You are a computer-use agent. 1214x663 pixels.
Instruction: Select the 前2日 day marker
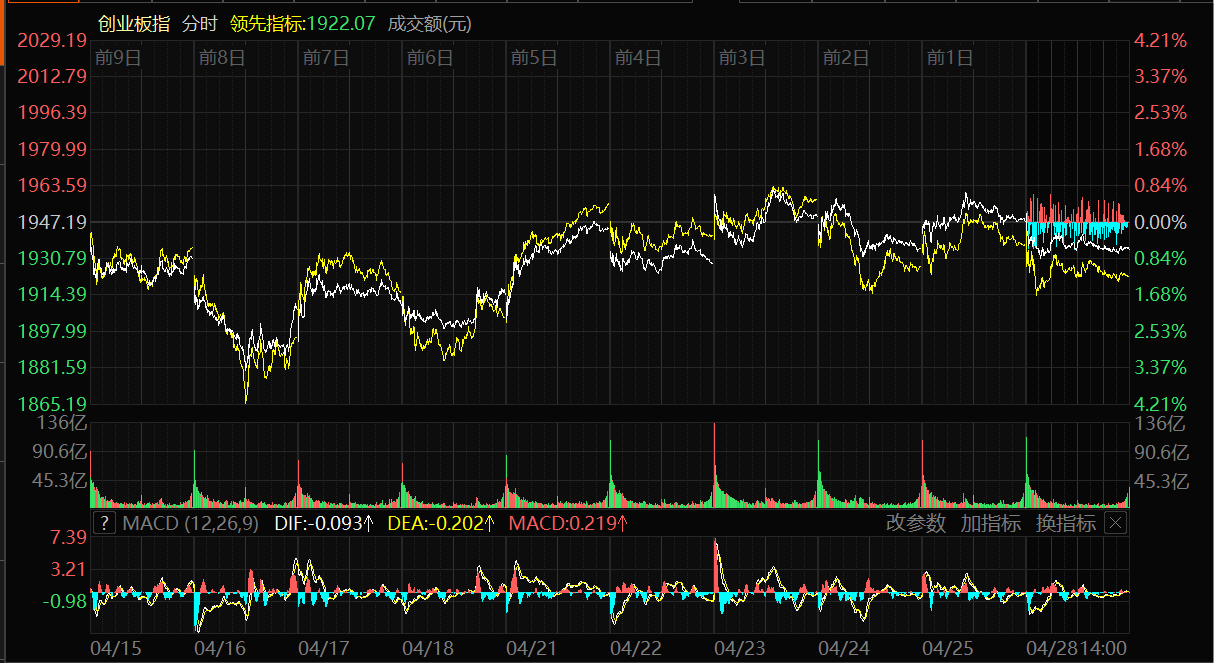tap(846, 58)
